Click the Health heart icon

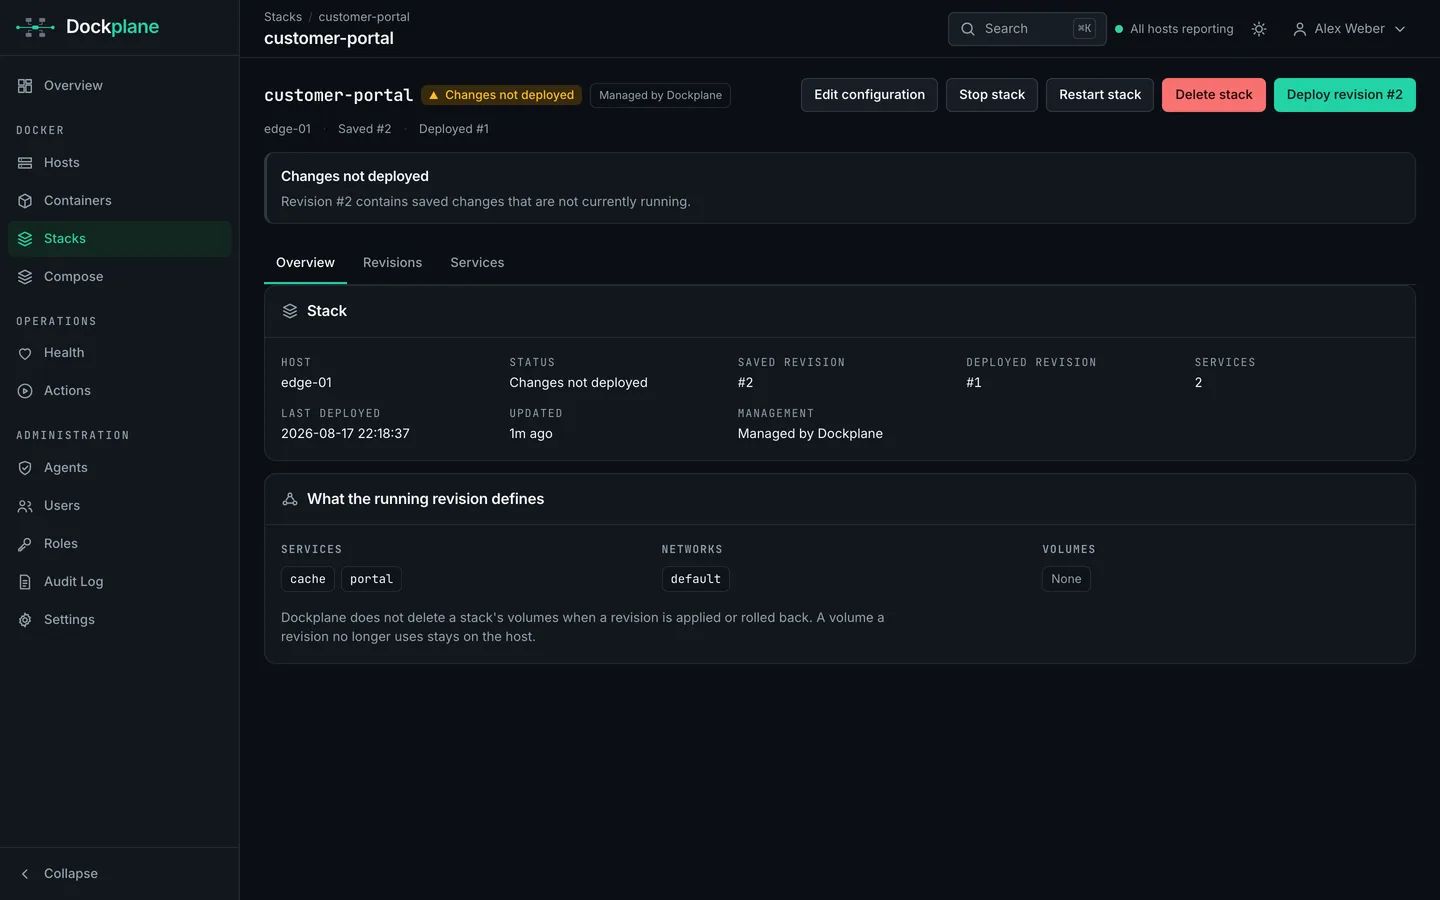pos(25,353)
